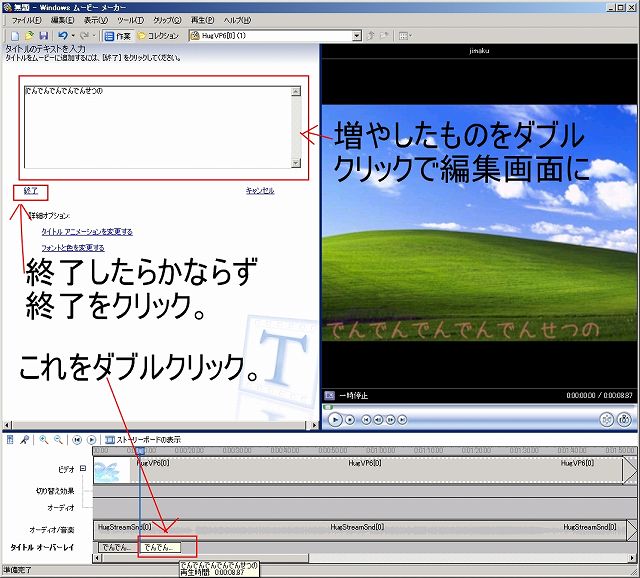Open the 編集(E) menu

62,20
